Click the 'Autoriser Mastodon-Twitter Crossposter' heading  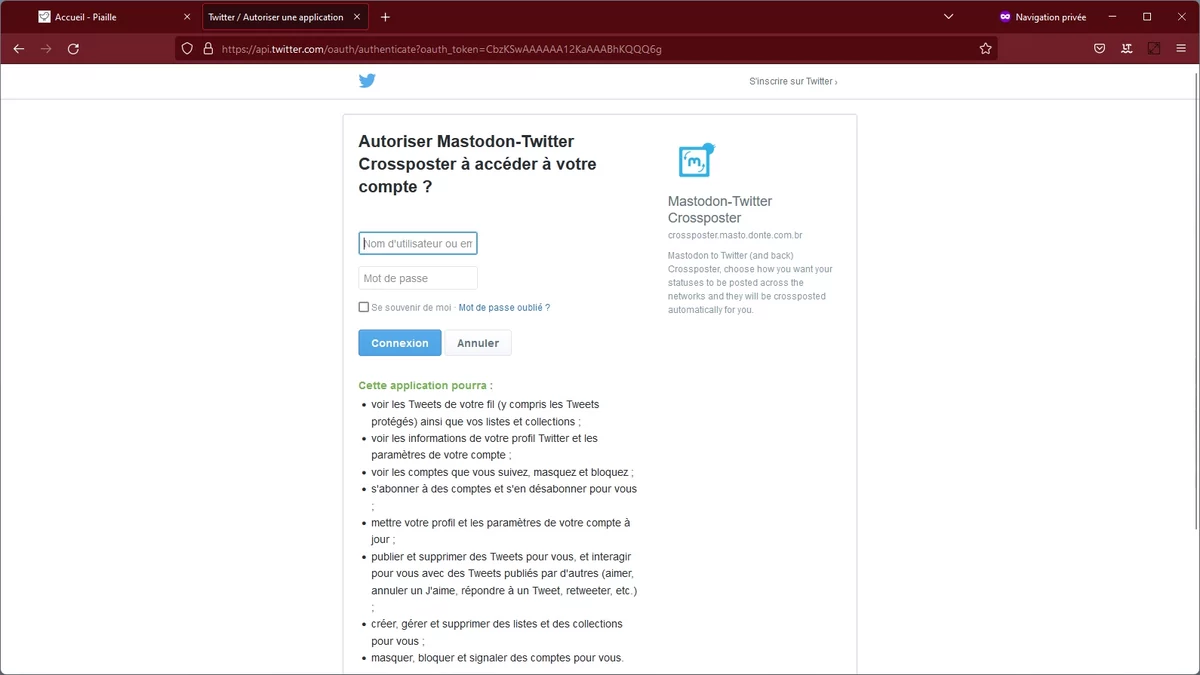point(480,164)
